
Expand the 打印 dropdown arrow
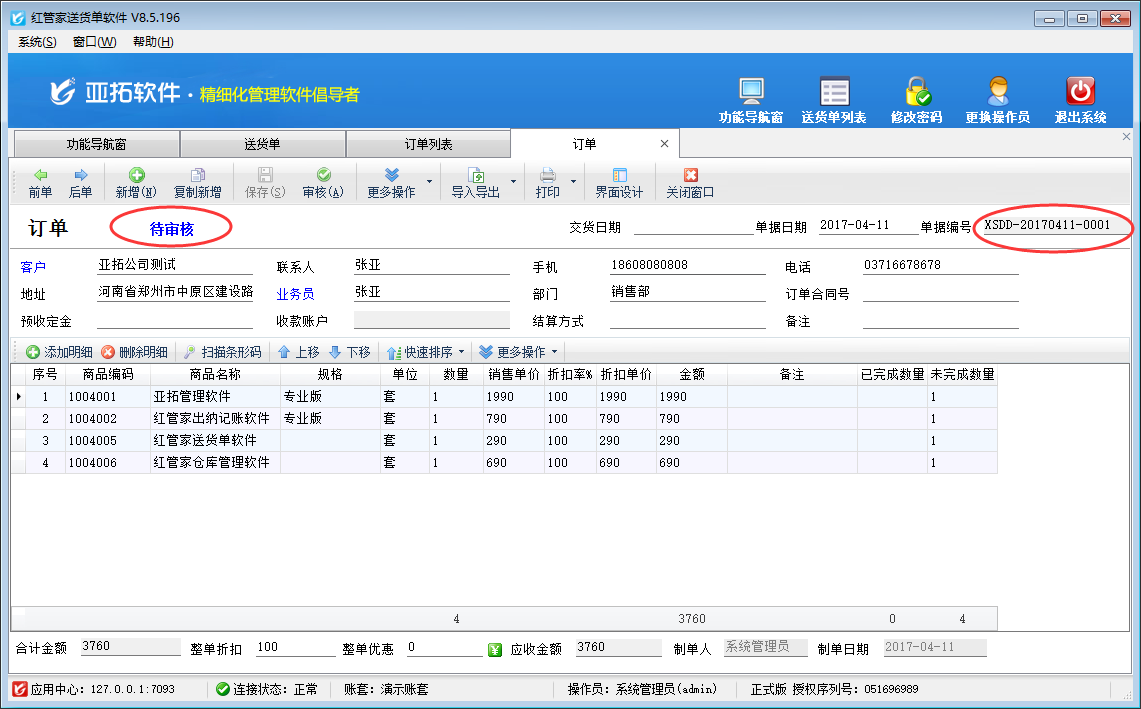click(x=574, y=182)
